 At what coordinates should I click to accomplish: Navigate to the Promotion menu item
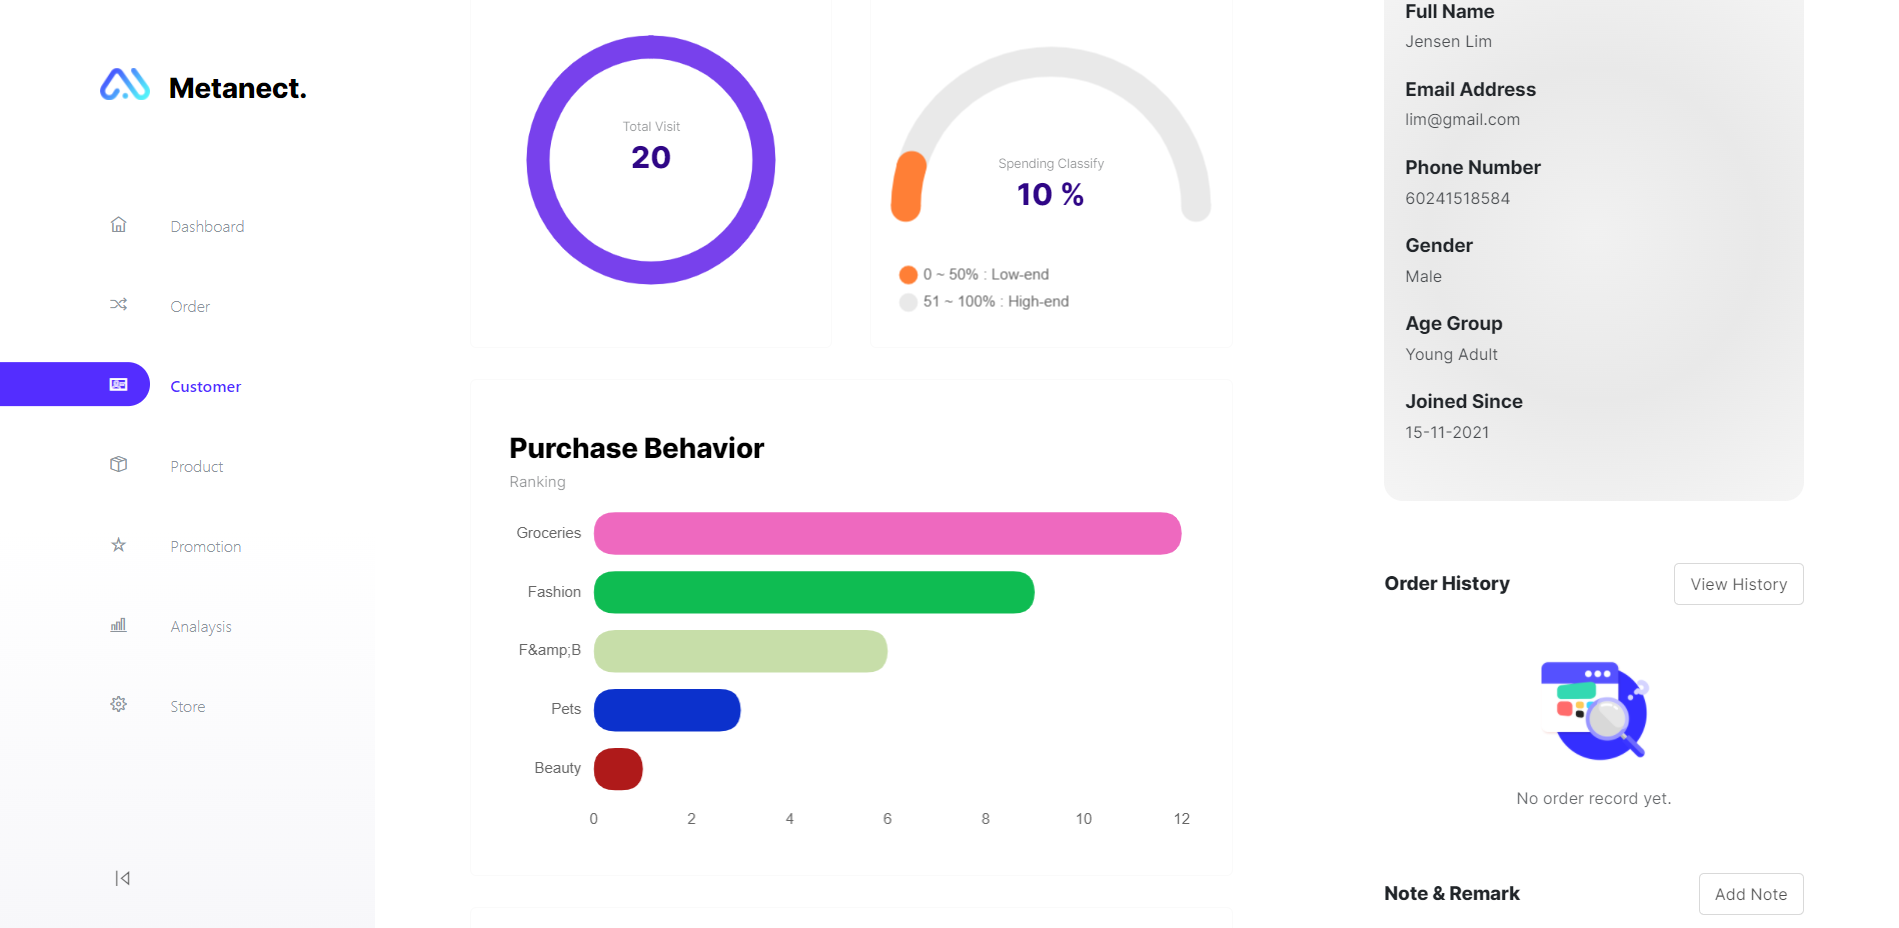coord(205,547)
